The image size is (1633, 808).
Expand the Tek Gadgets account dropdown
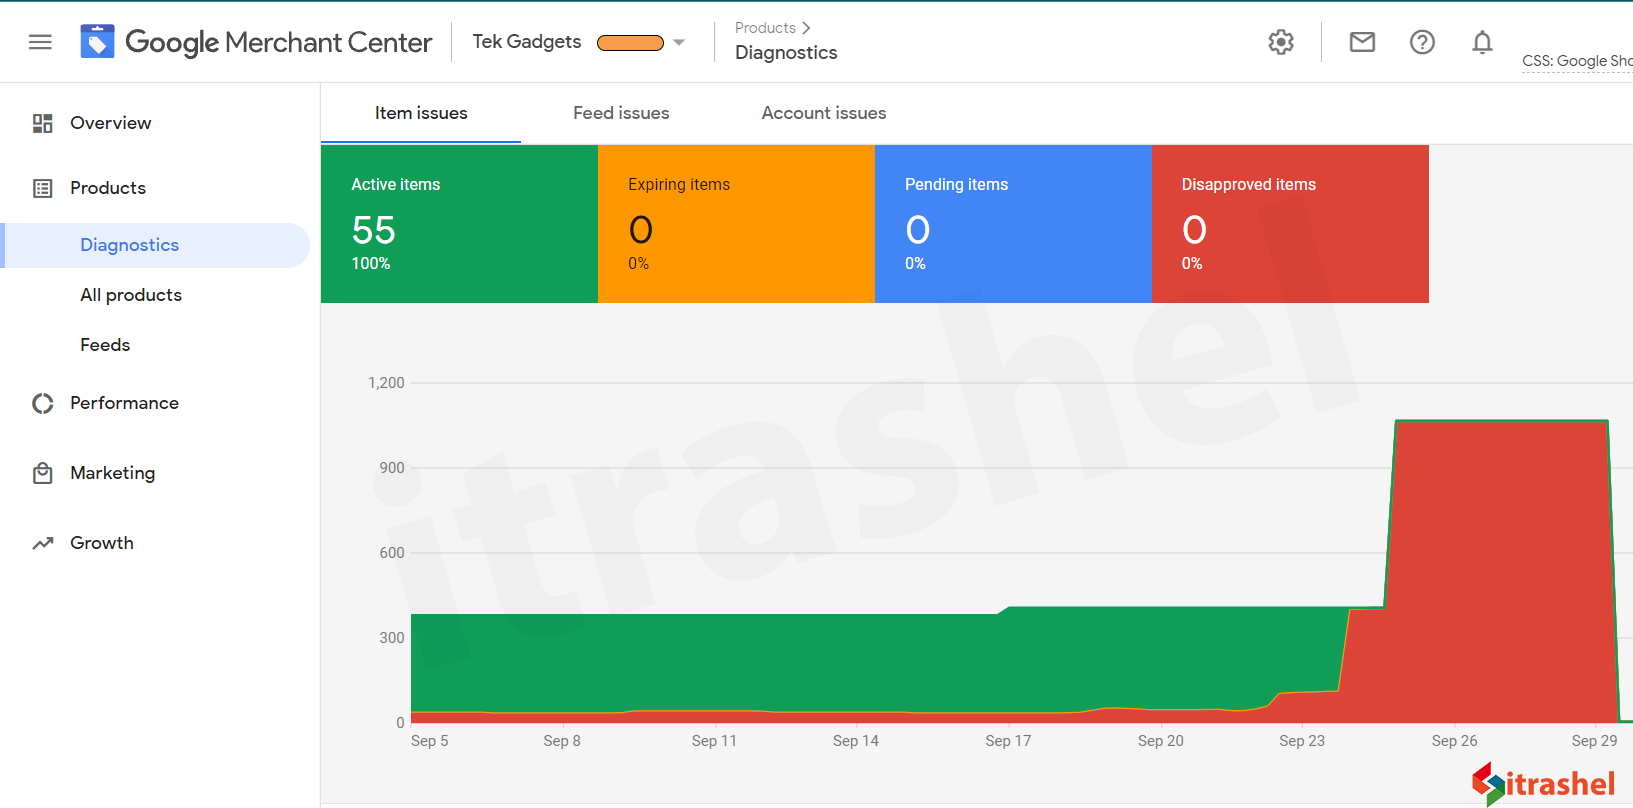[x=679, y=42]
